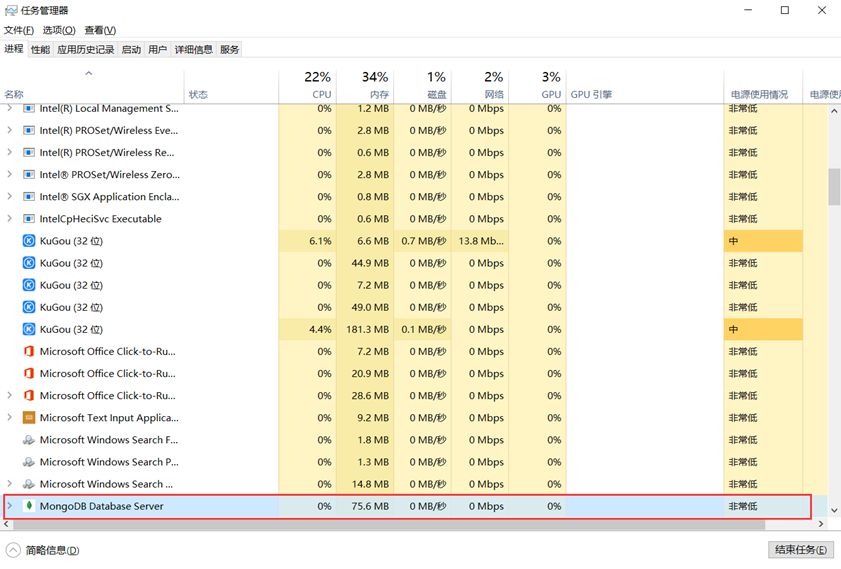The image size is (841, 569).
Task: Sort by the 网络 column header
Action: click(480, 86)
